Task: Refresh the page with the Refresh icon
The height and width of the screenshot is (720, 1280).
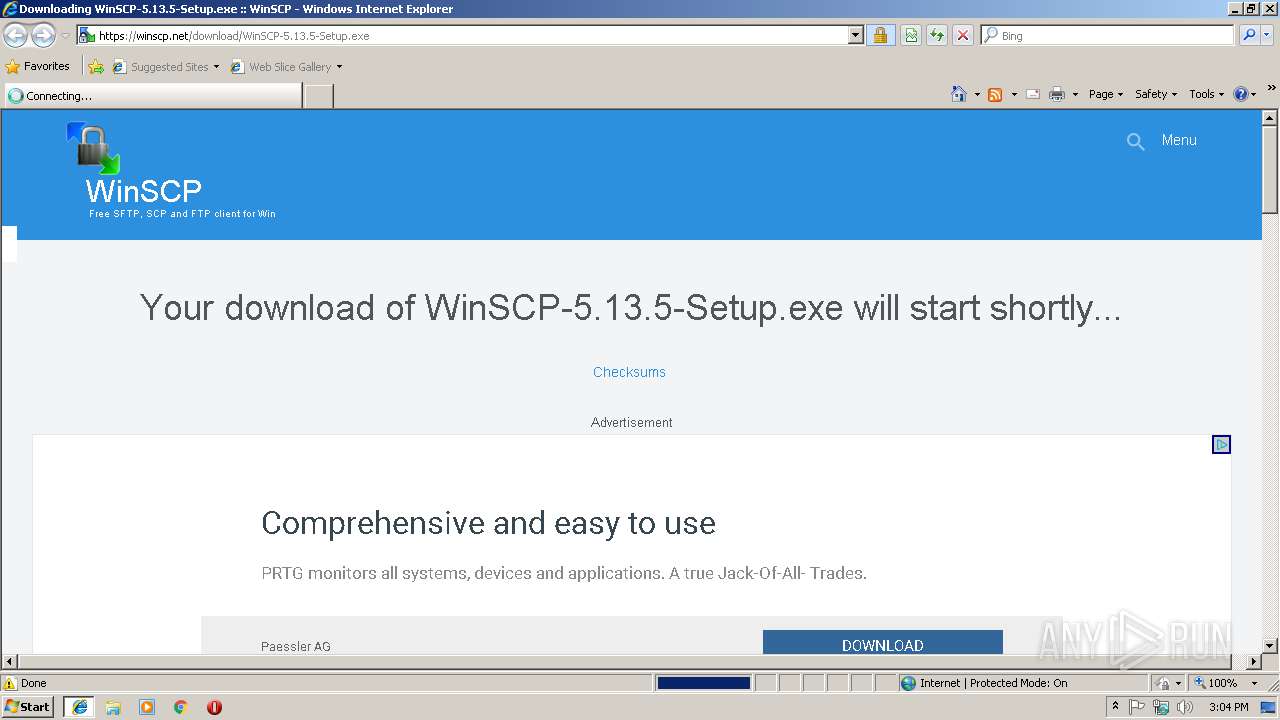Action: tap(937, 36)
